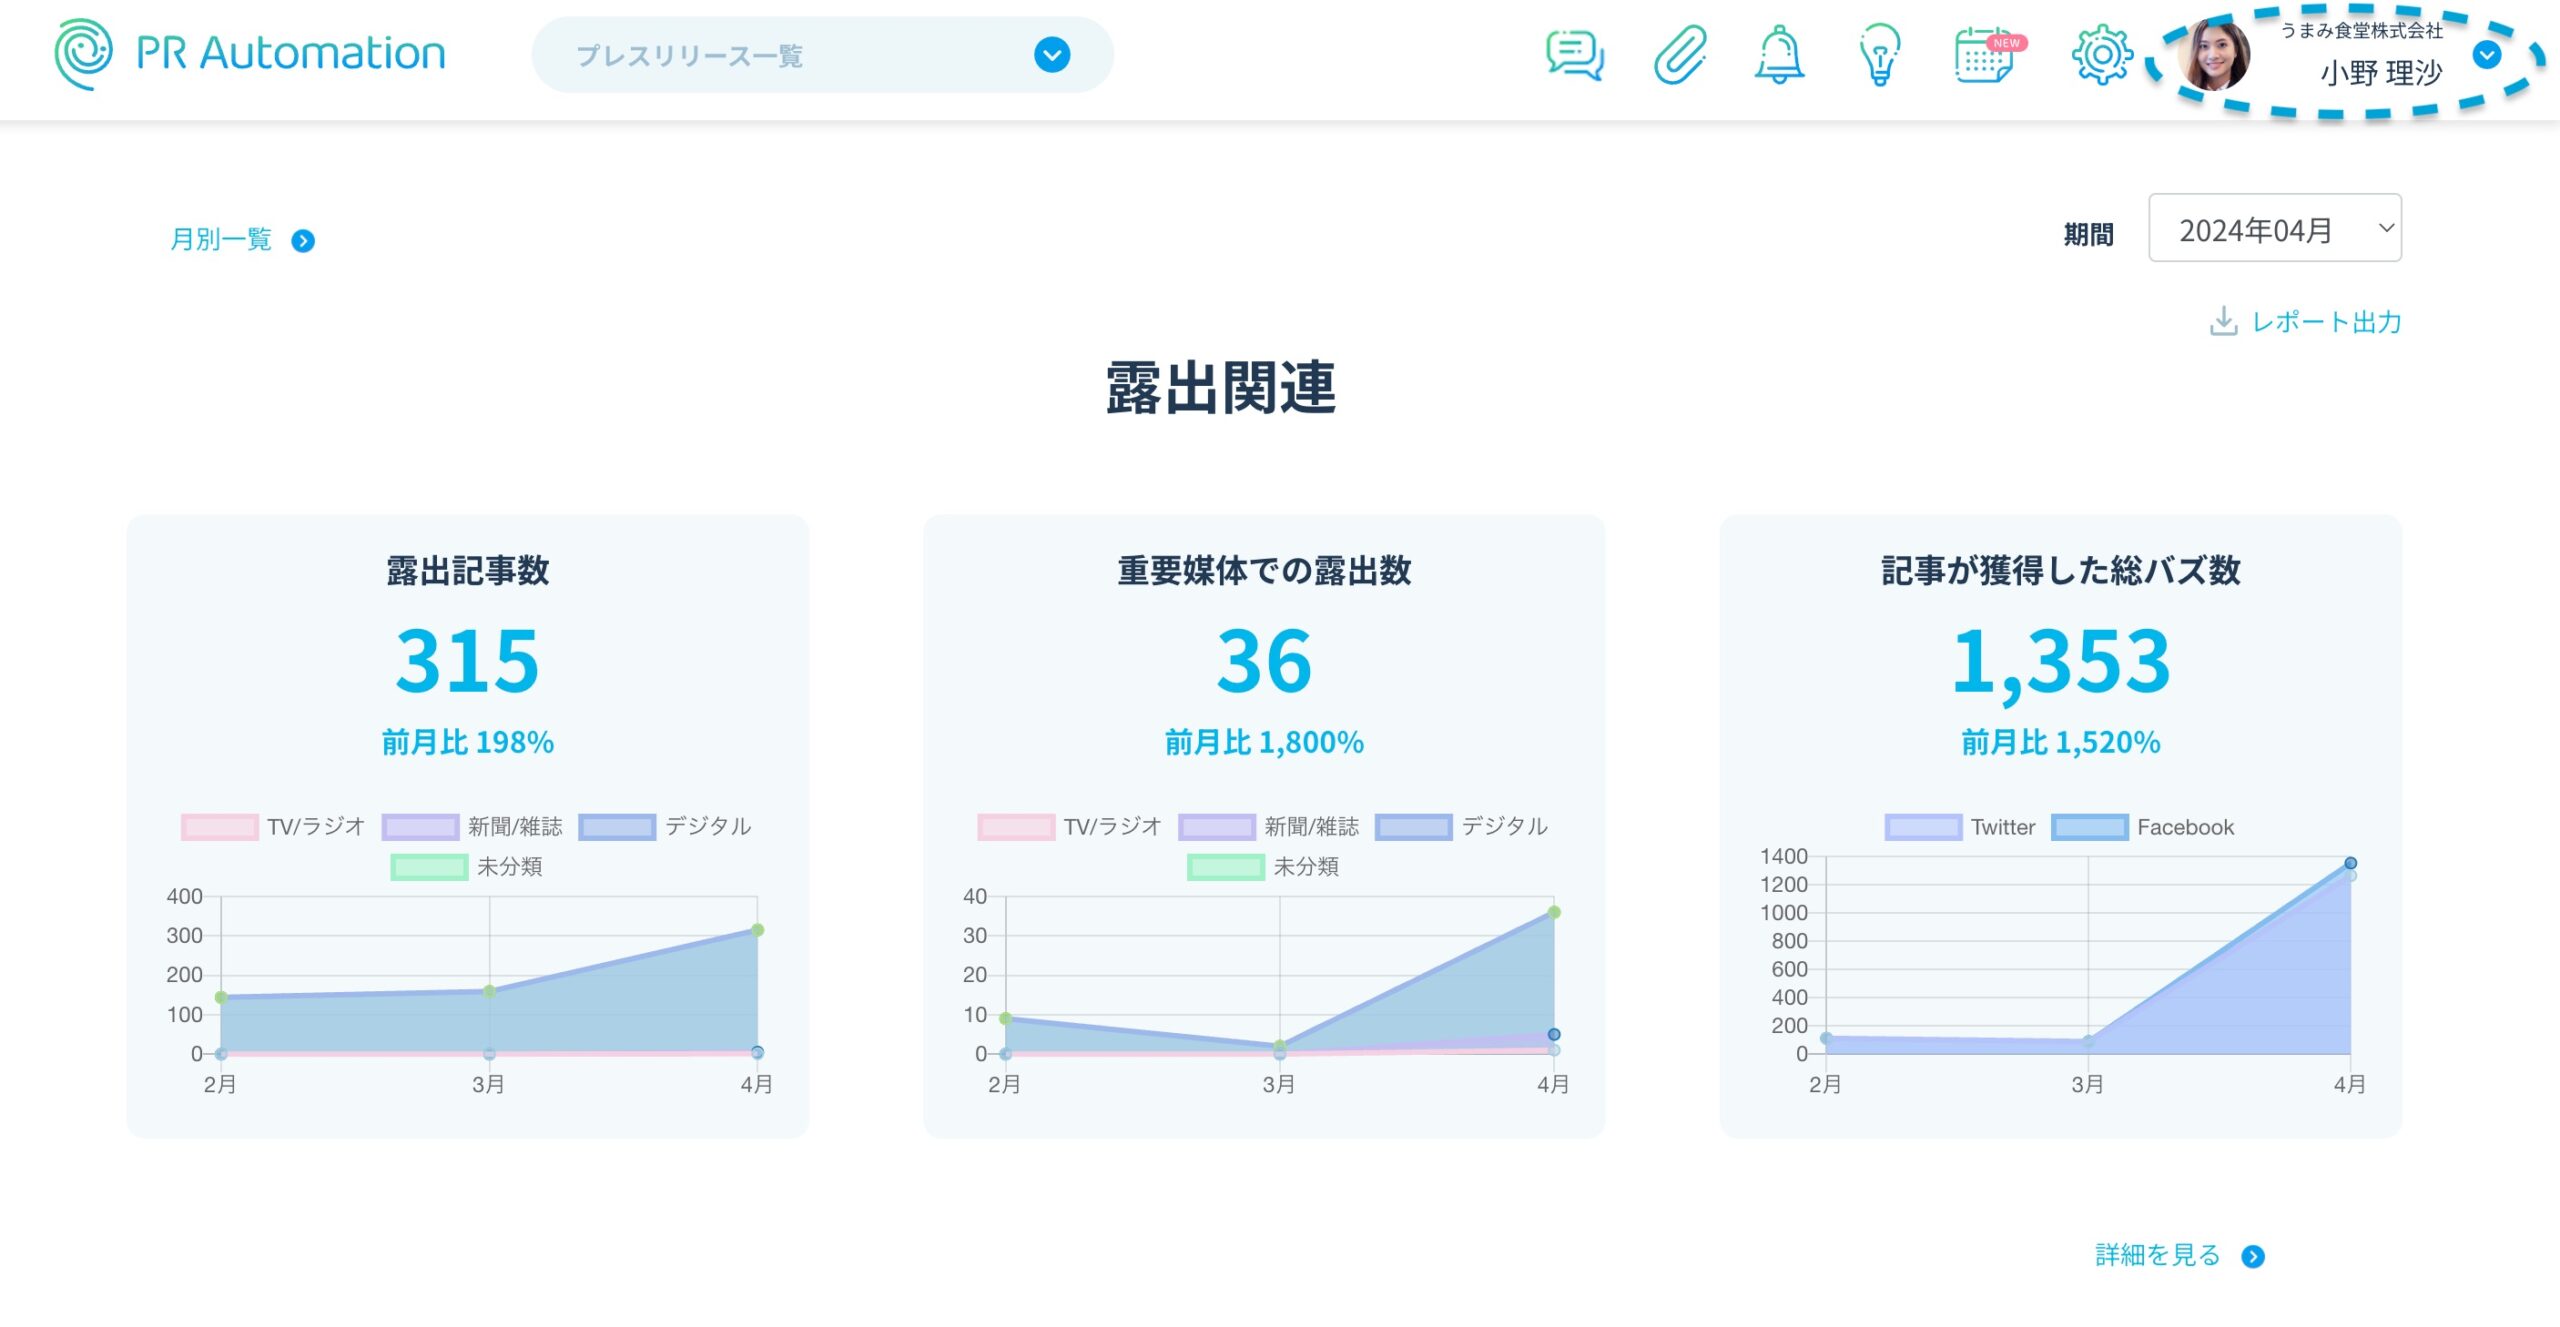Image resolution: width=2560 pixels, height=1327 pixels.
Task: Click the Facebook legend color swatch
Action: click(x=2089, y=828)
